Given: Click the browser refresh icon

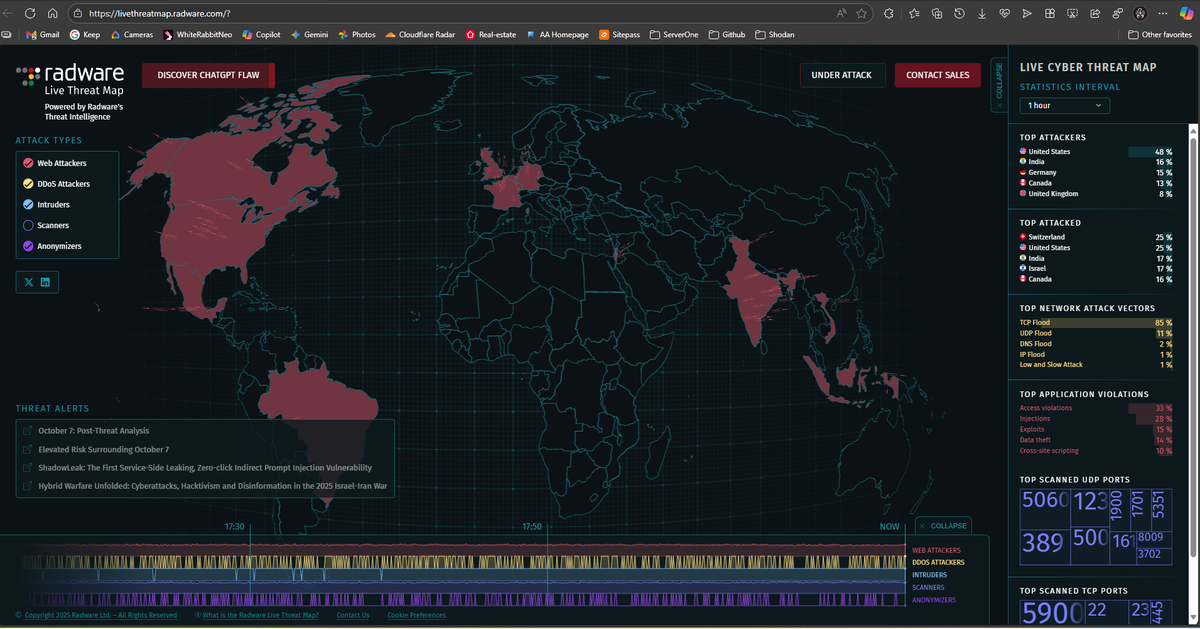Looking at the screenshot, I should pos(30,13).
